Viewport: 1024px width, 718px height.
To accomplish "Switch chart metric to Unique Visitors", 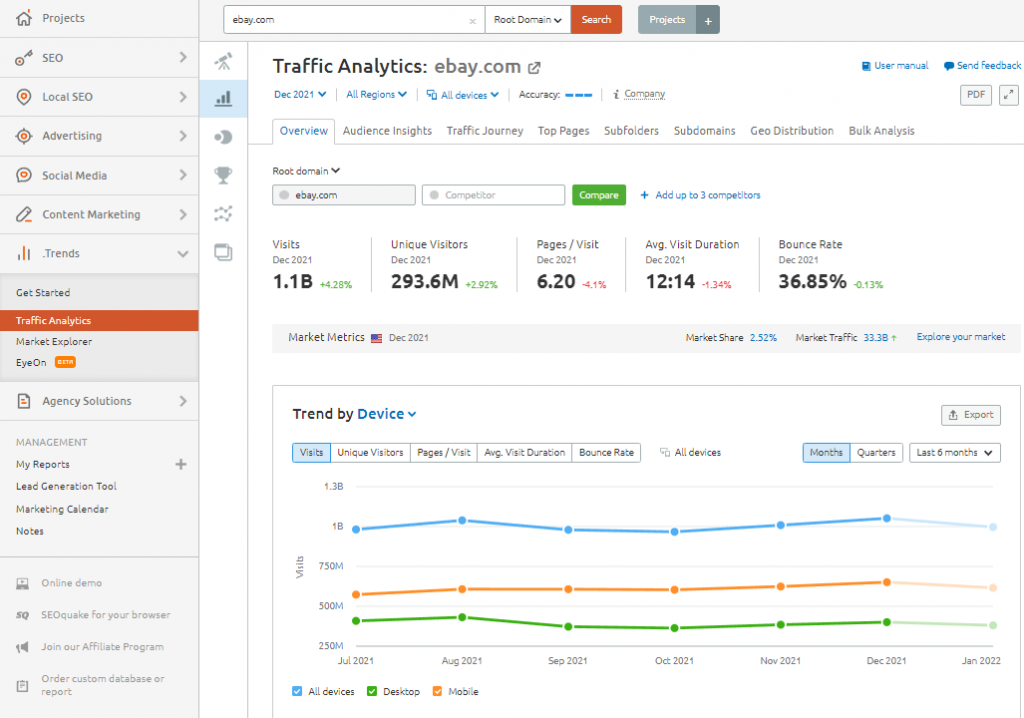I will tap(370, 453).
